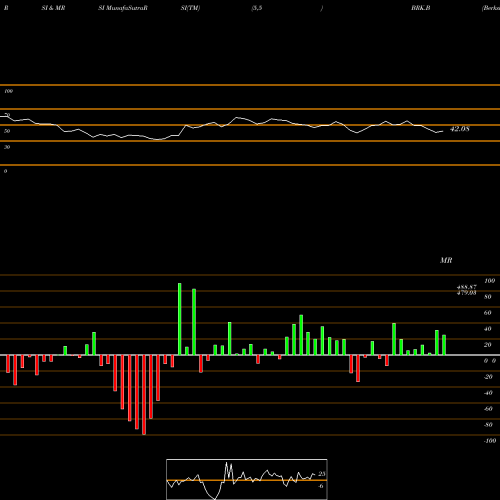
Task: Click the price value 488.87
Action: 467,287
